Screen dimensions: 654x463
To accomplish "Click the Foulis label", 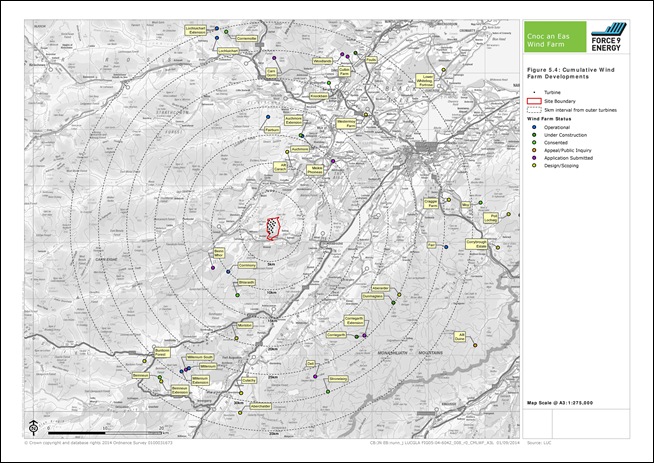I will pos(371,60).
